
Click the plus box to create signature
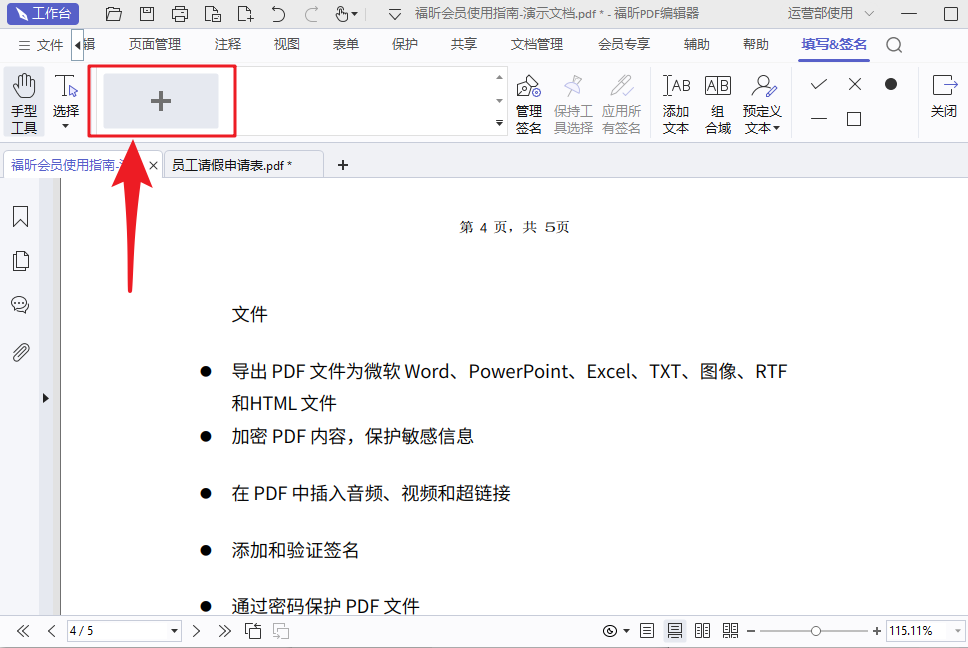pos(161,101)
